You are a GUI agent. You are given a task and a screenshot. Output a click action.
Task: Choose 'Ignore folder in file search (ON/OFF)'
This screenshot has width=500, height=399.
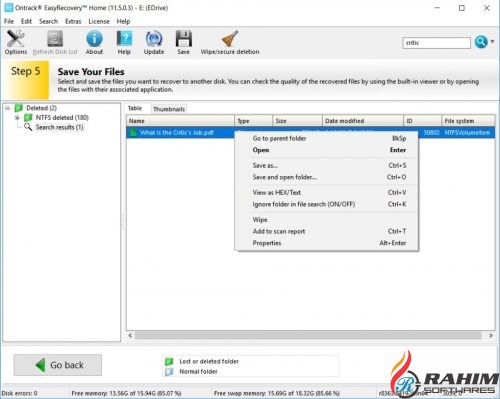point(327,204)
